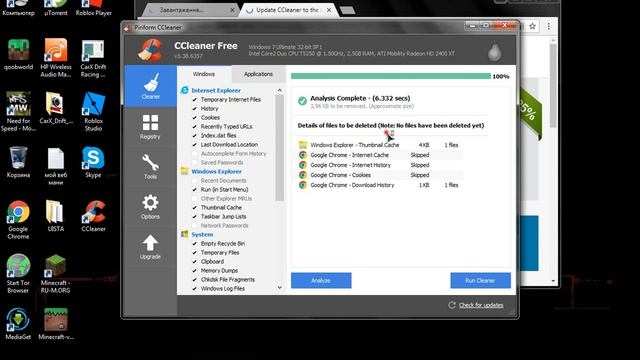
Task: Click the System group heading
Action: pos(202,234)
